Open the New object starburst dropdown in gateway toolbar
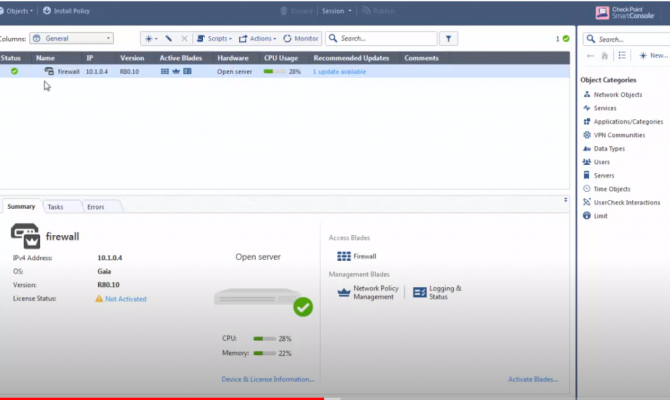The width and height of the screenshot is (670, 400). coord(151,38)
